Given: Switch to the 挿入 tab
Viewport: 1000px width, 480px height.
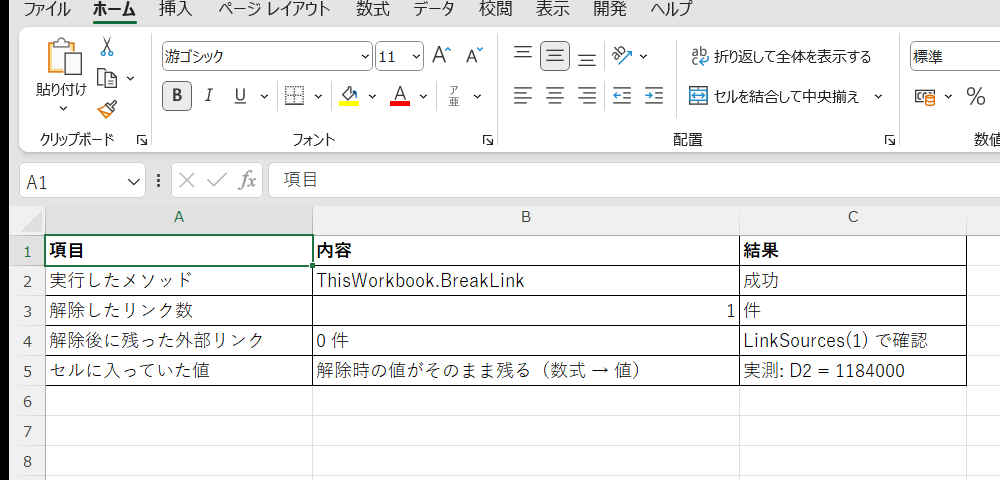Looking at the screenshot, I should [174, 9].
